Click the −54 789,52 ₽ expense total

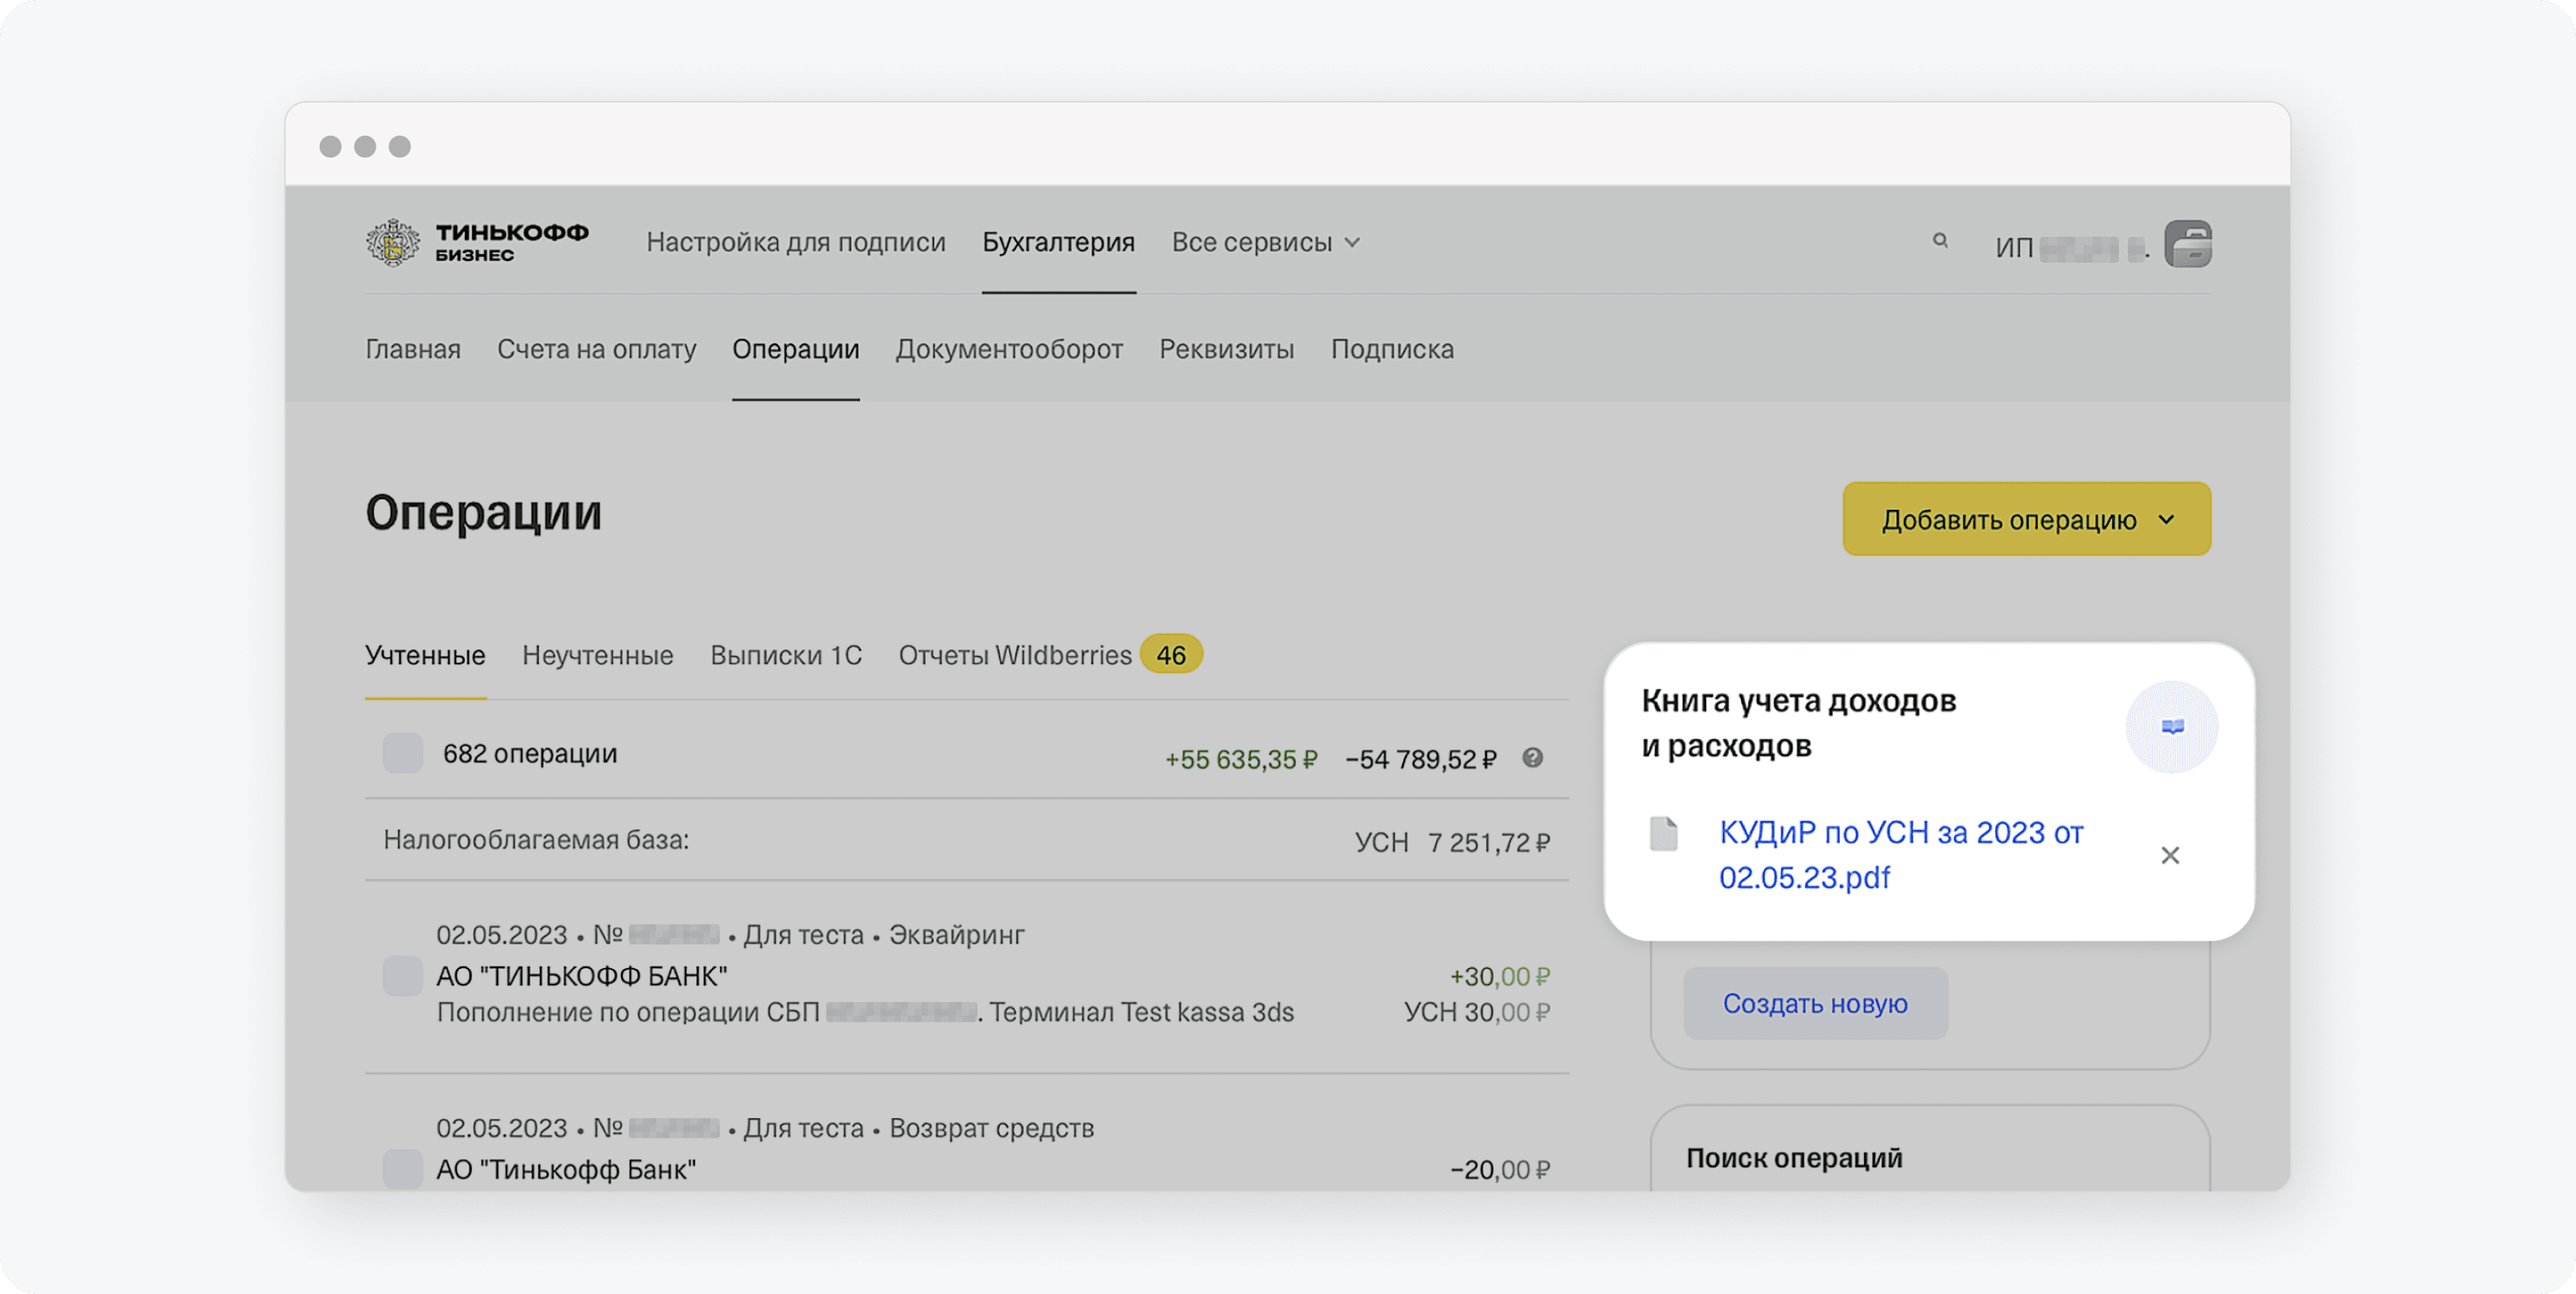click(1421, 759)
